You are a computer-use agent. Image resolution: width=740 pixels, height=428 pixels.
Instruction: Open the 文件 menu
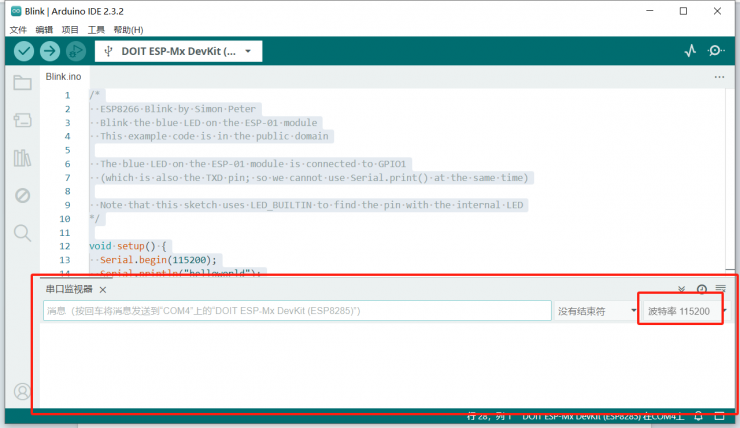click(18, 30)
